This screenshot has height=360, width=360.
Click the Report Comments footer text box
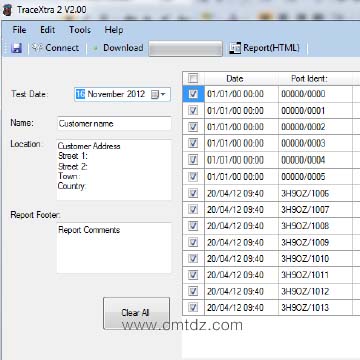point(114,248)
